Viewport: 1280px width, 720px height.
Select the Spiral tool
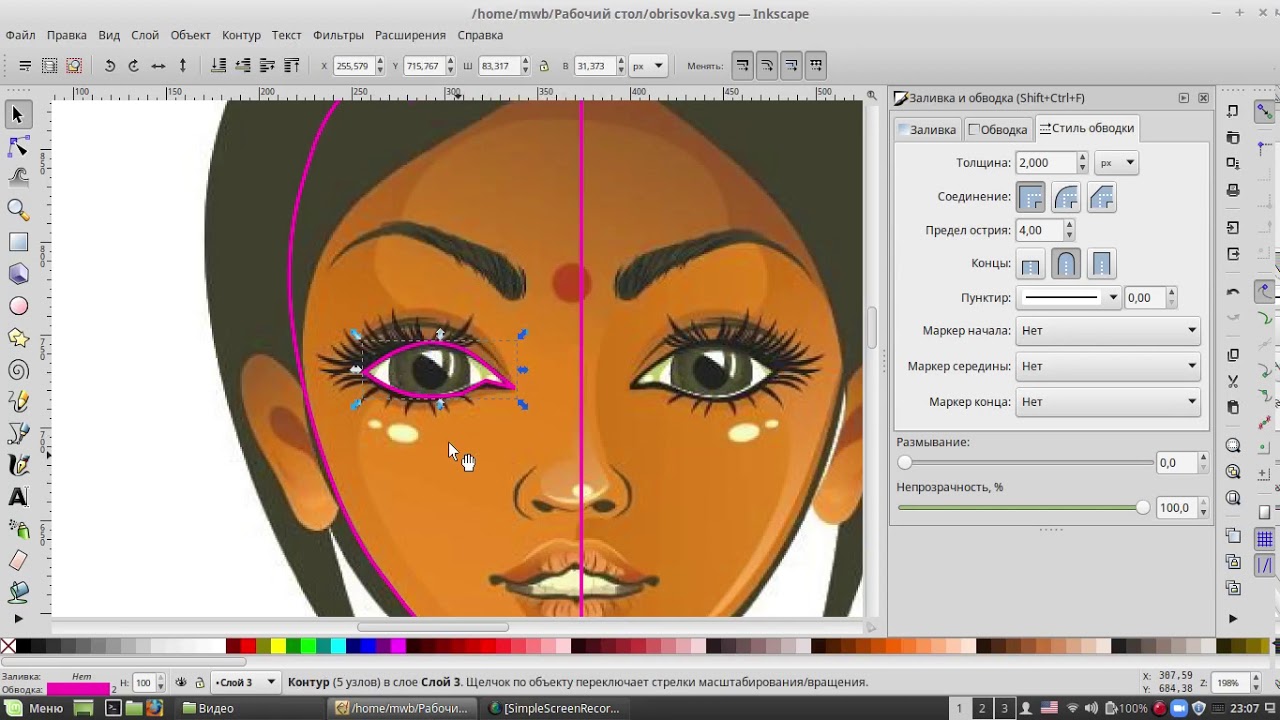coord(17,370)
